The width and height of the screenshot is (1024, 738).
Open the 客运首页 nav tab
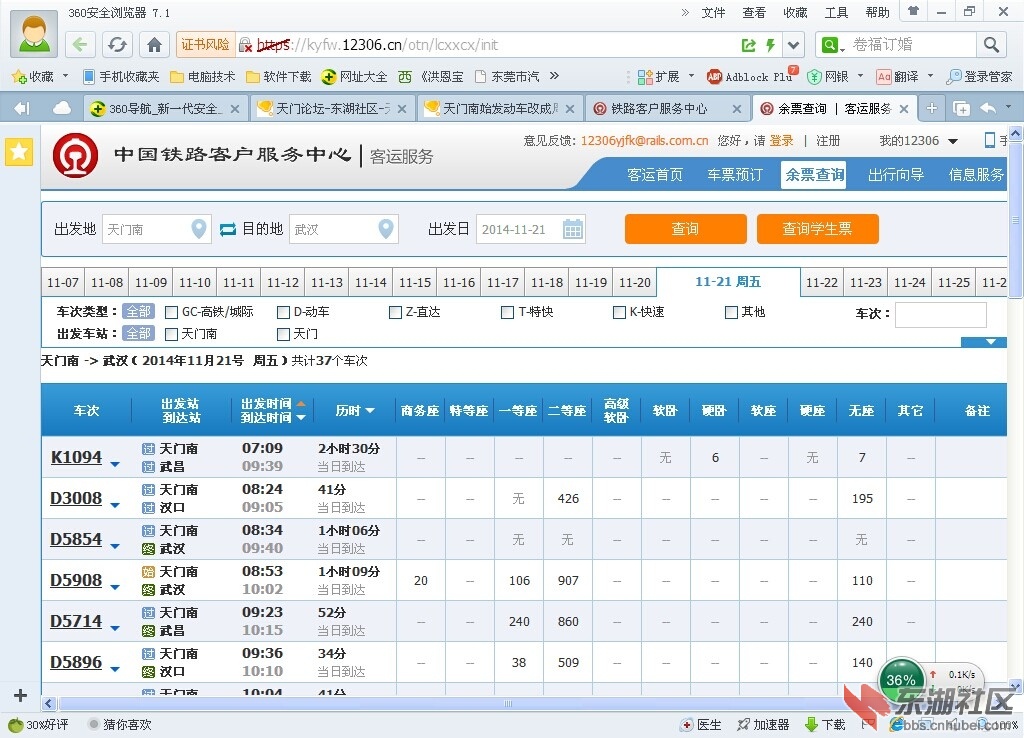coord(655,174)
